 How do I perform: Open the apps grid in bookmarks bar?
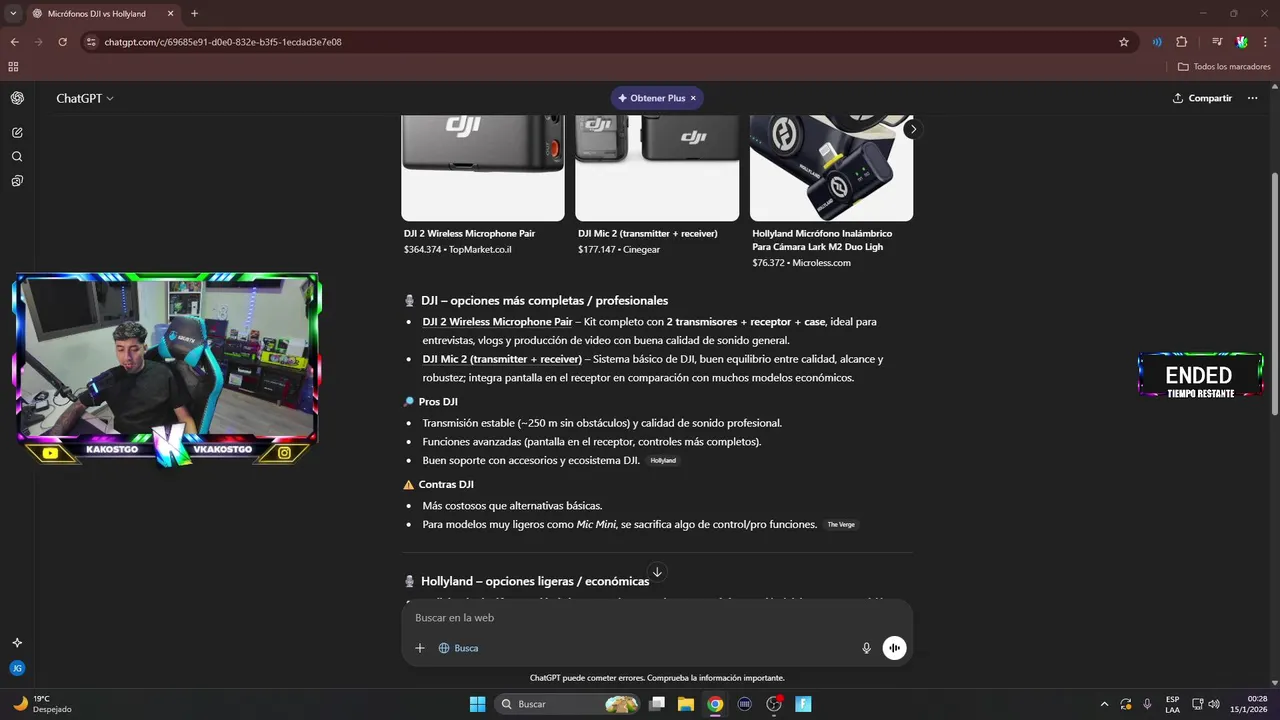click(x=13, y=67)
